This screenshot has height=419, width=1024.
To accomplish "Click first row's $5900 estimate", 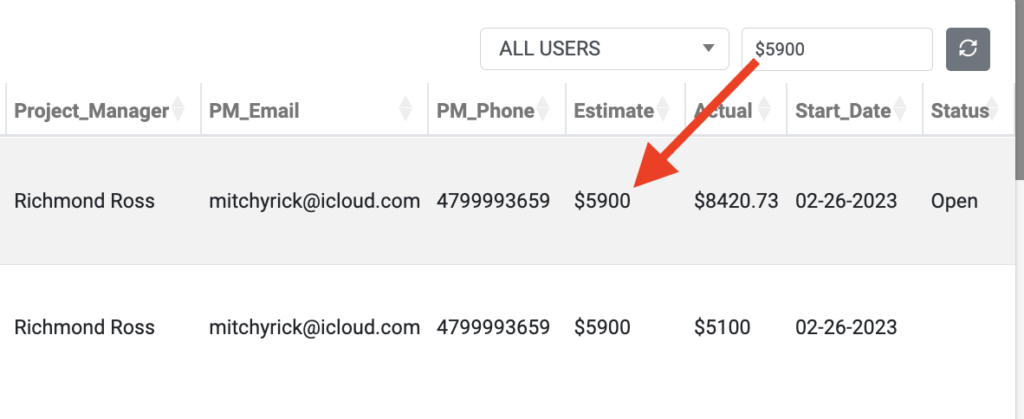I will (x=602, y=201).
